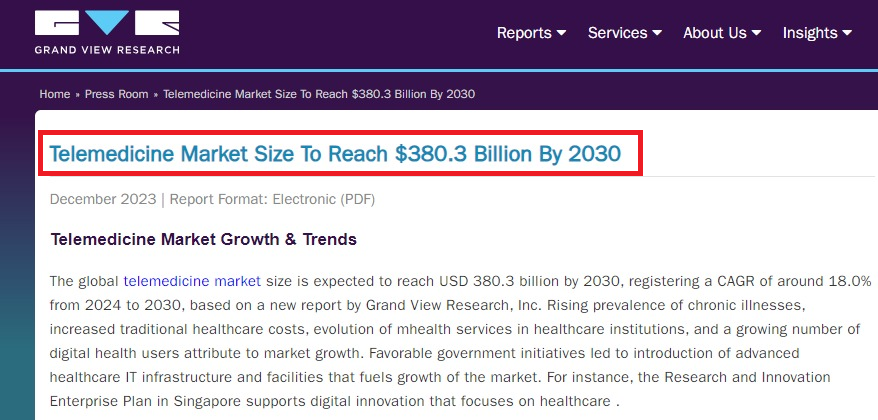
Task: Click the 'Telemedicine Market Growth & Trends' heading
Action: click(x=203, y=239)
